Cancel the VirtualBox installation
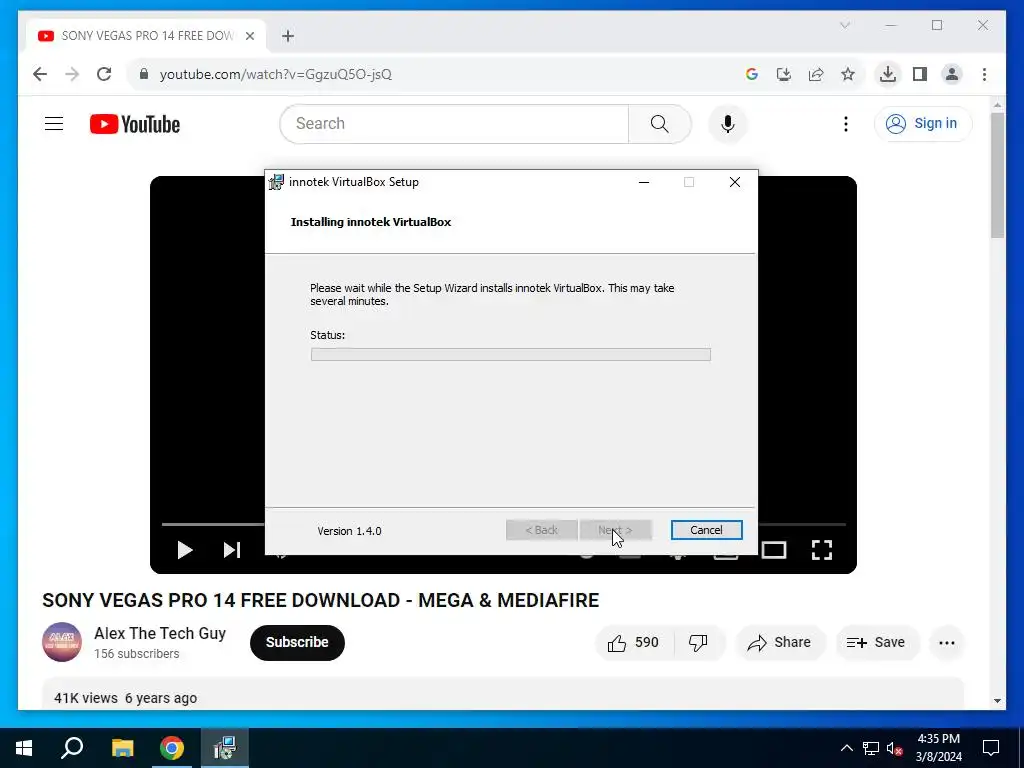The width and height of the screenshot is (1024, 768). pyautogui.click(x=706, y=530)
